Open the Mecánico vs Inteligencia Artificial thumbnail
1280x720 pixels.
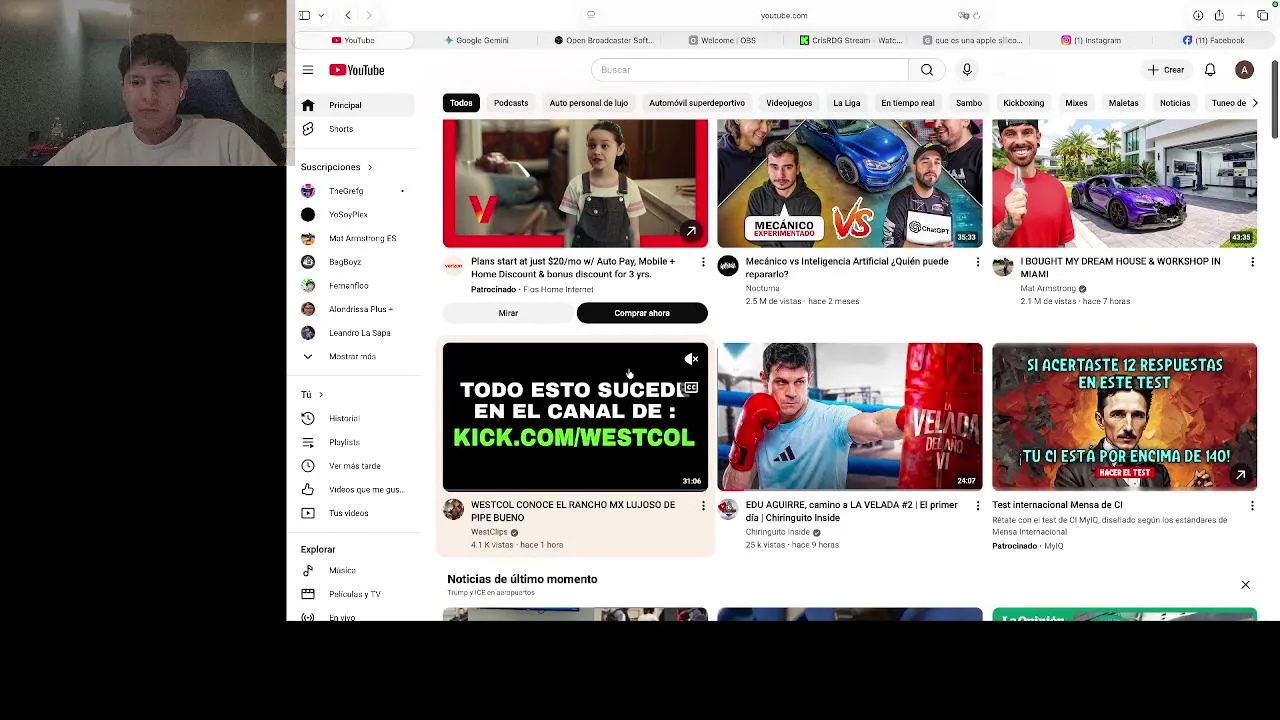(850, 183)
